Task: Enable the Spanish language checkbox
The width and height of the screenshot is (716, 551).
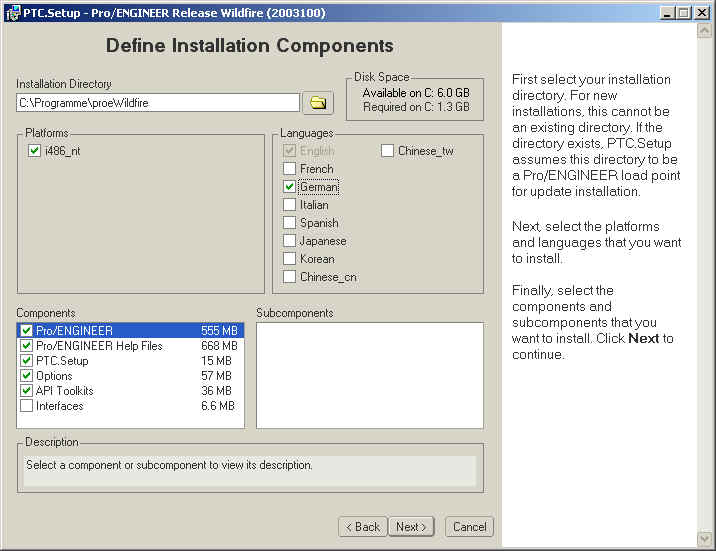Action: (x=290, y=223)
